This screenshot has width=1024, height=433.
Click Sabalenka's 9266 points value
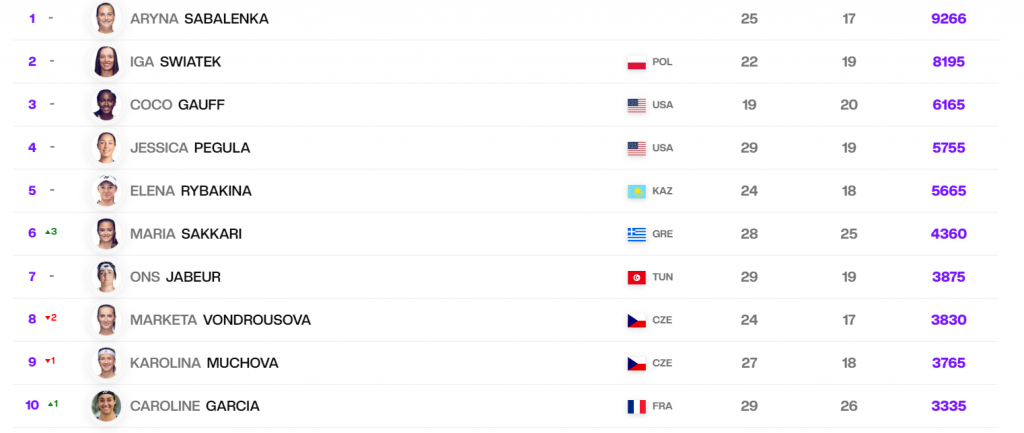click(x=947, y=18)
